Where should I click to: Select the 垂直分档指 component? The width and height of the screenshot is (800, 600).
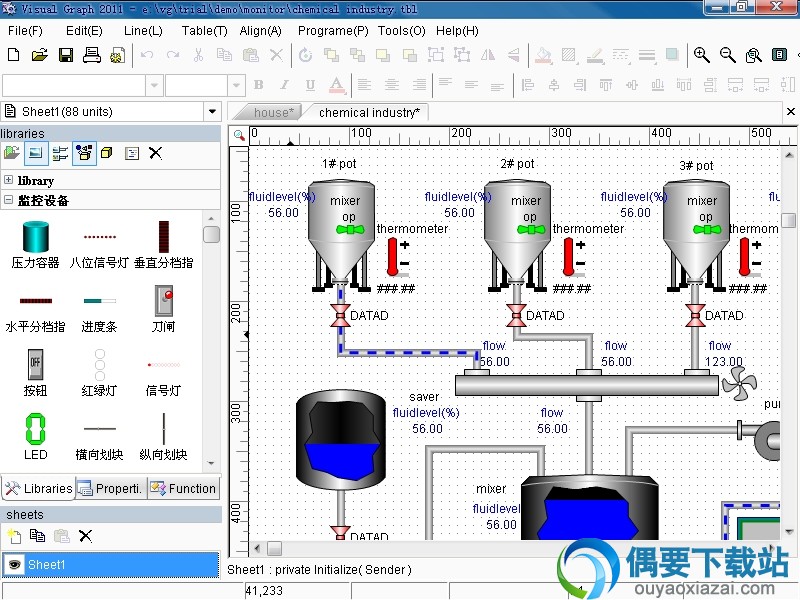(163, 245)
